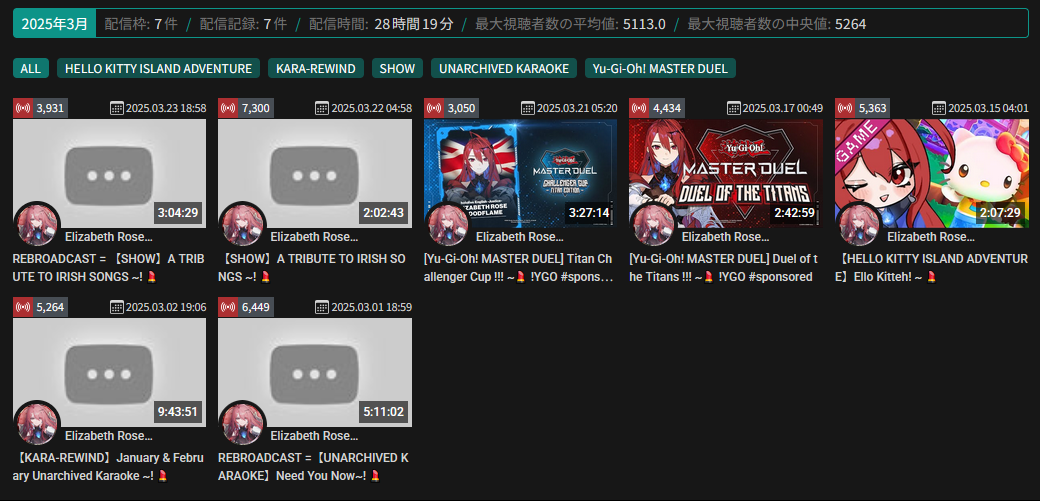Click the median peak viewers 5264 stat
Screen dimensions: 1040x501
[x=777, y=25]
